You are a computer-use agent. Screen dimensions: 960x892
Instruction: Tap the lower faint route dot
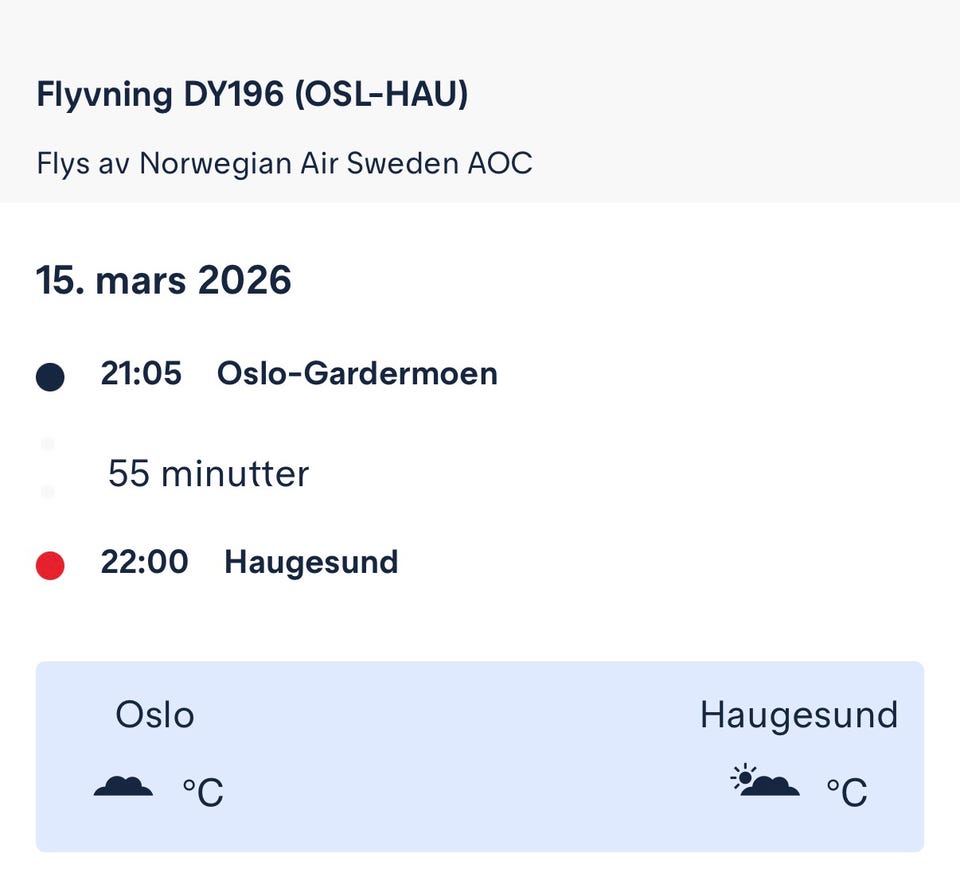pos(48,491)
